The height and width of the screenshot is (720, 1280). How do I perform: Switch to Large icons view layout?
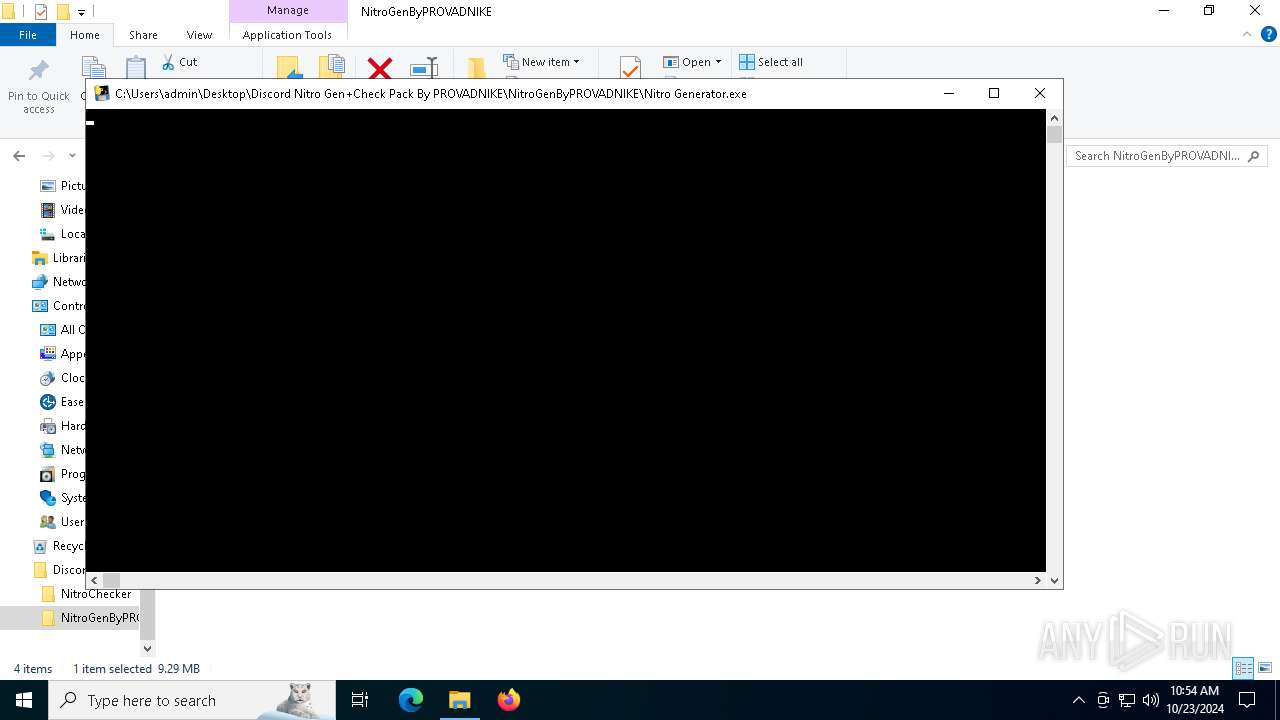pyautogui.click(x=1265, y=668)
